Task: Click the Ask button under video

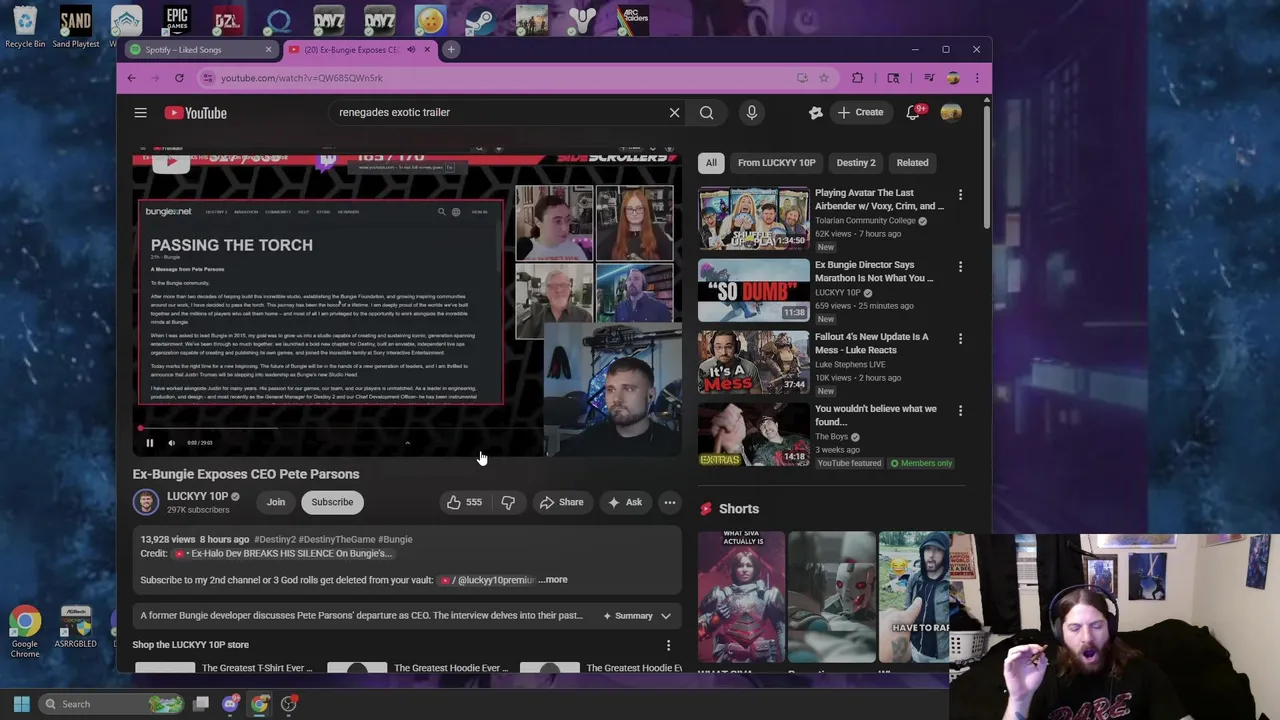Action: pyautogui.click(x=625, y=502)
